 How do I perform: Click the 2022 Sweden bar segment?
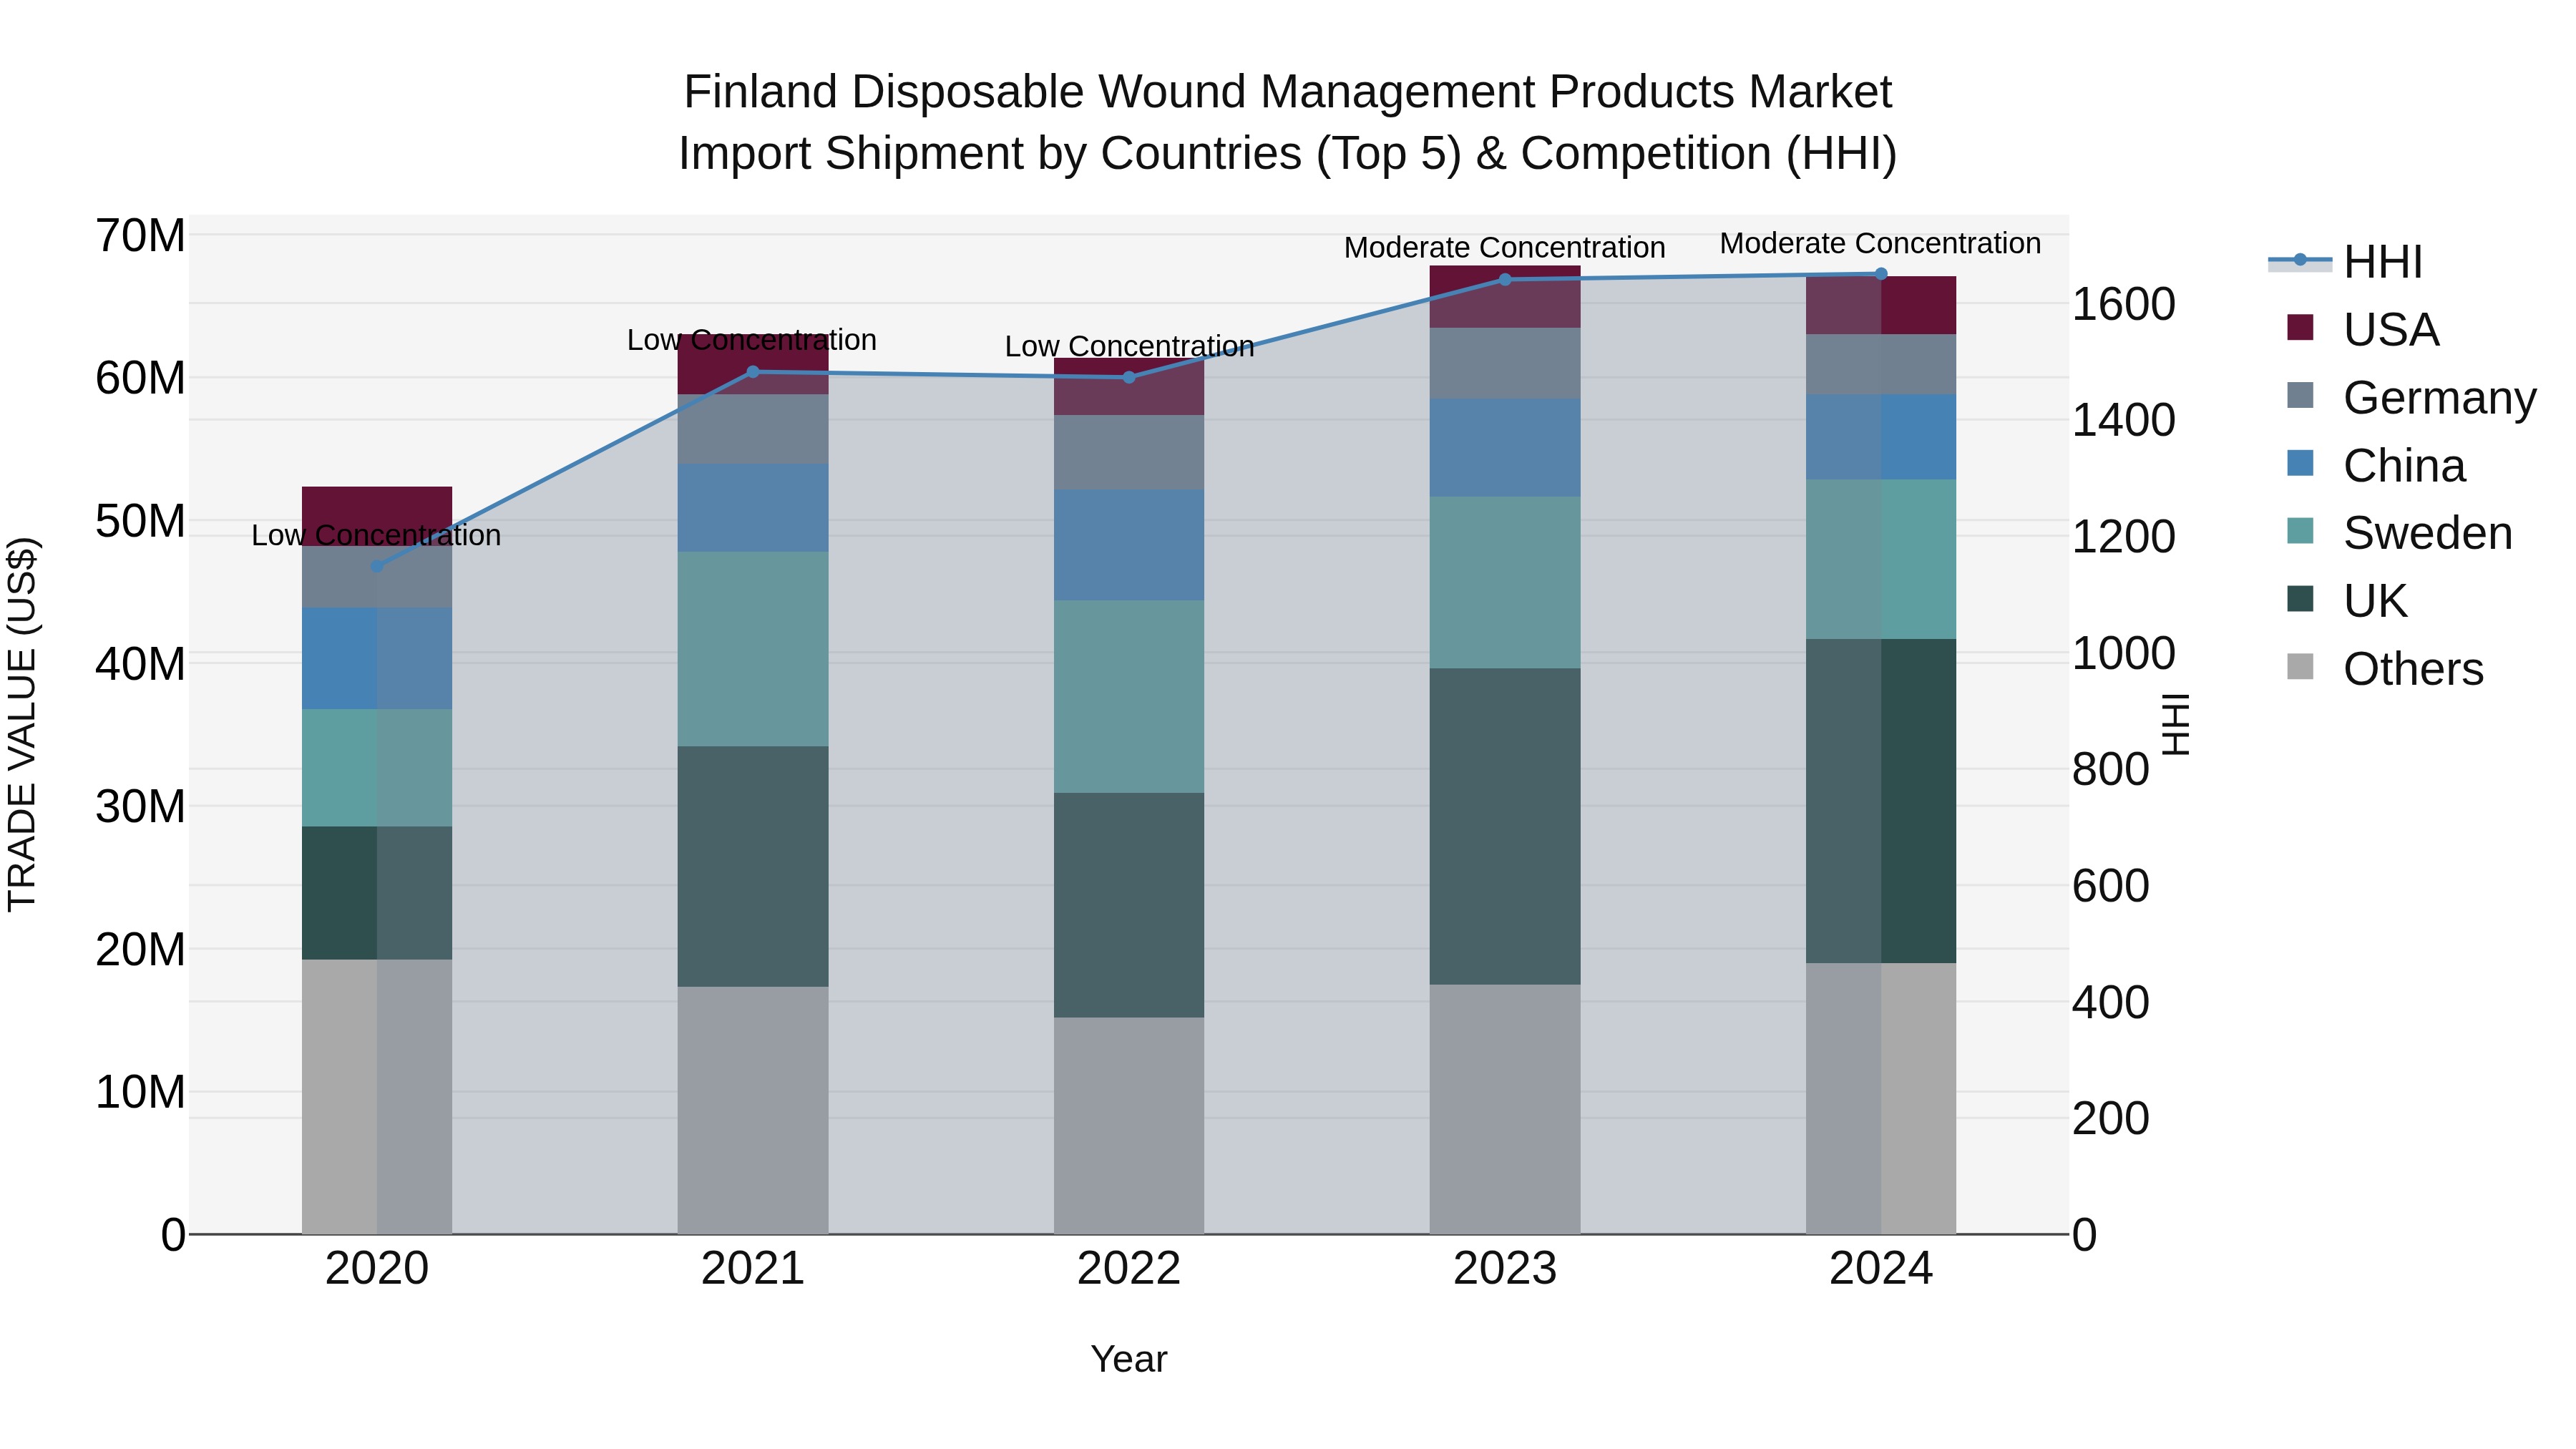[x=1129, y=697]
